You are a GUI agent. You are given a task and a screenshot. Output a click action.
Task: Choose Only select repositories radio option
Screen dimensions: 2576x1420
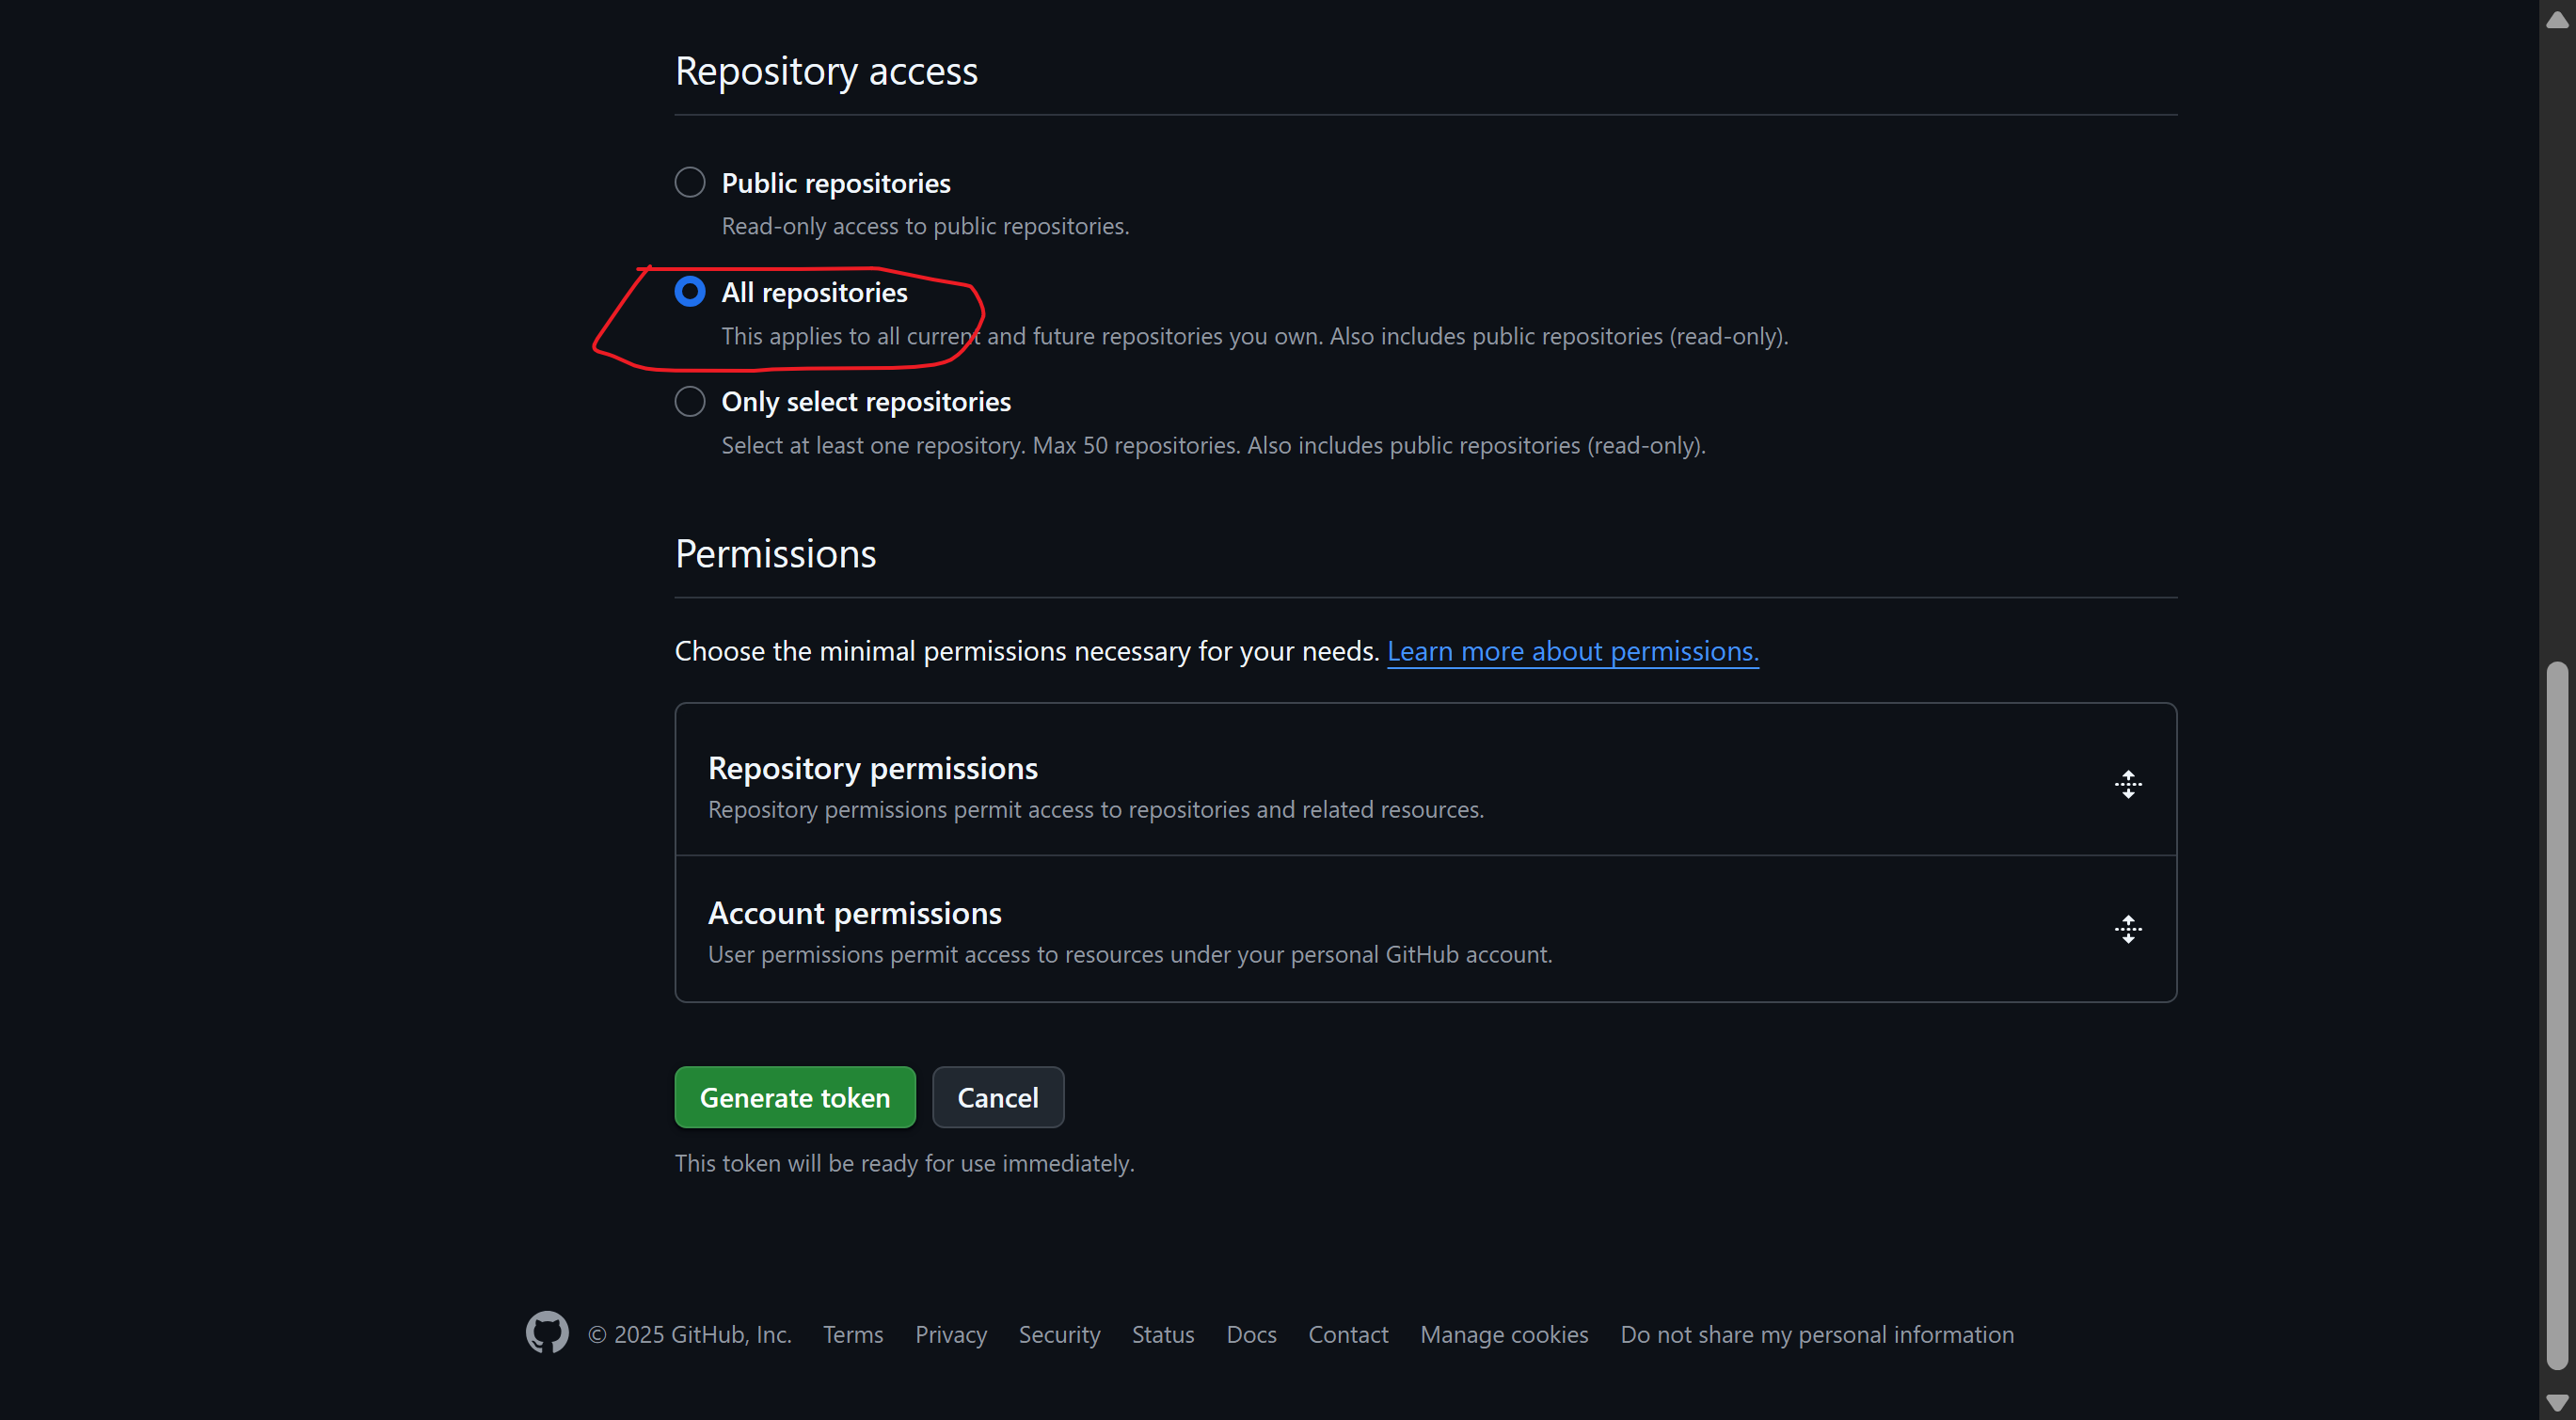[690, 402]
